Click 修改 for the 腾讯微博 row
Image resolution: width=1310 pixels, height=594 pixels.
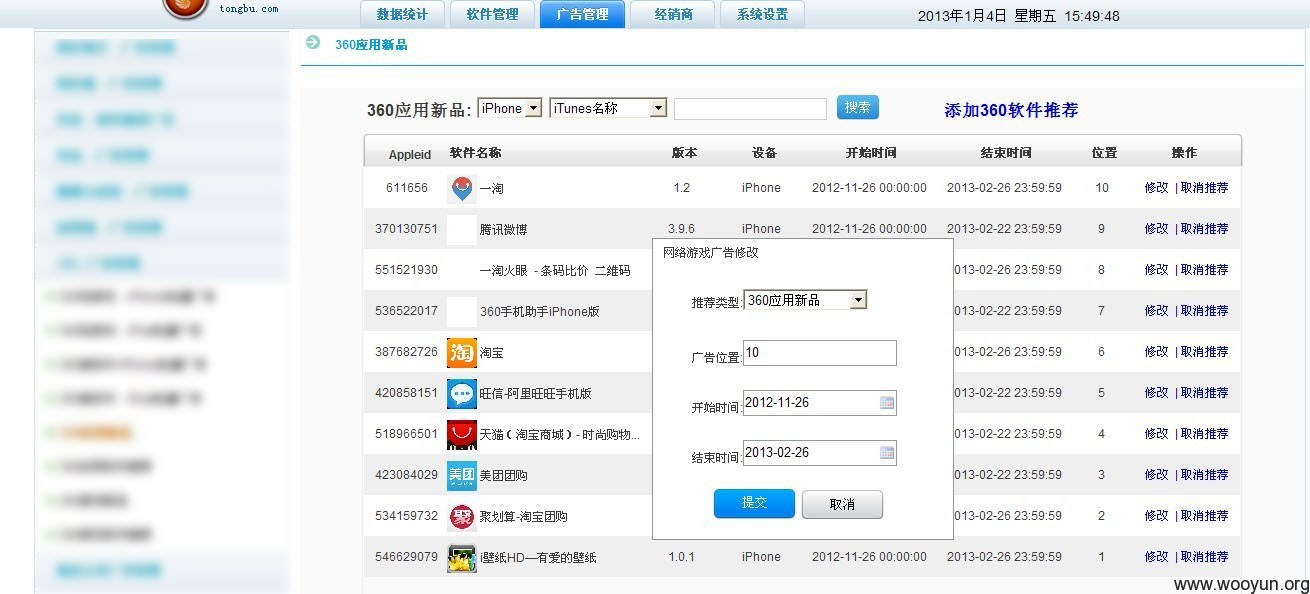pos(1156,228)
